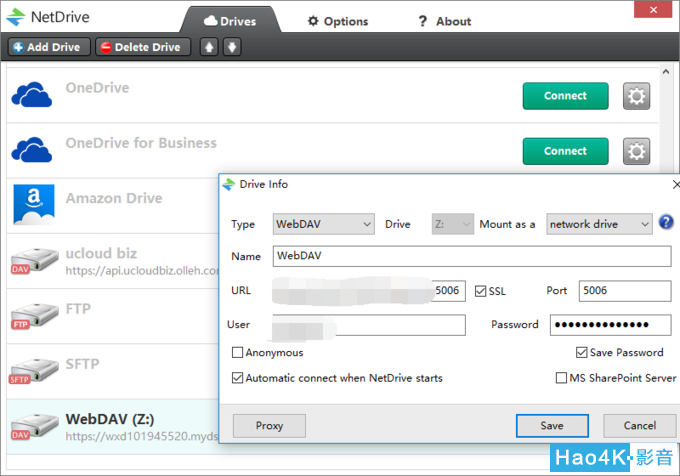Connect the OneDrive for Business drive
Image resolution: width=680 pixels, height=476 pixels.
pyautogui.click(x=565, y=151)
